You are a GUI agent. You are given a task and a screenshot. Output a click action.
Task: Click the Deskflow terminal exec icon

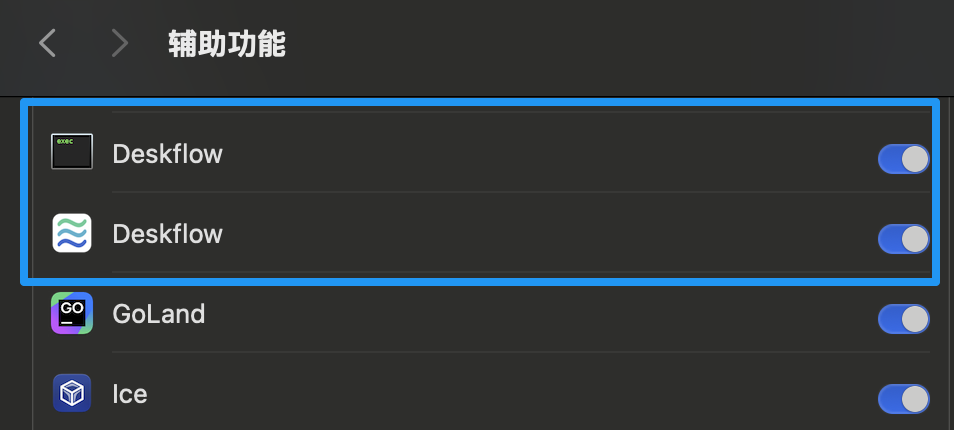click(x=72, y=152)
